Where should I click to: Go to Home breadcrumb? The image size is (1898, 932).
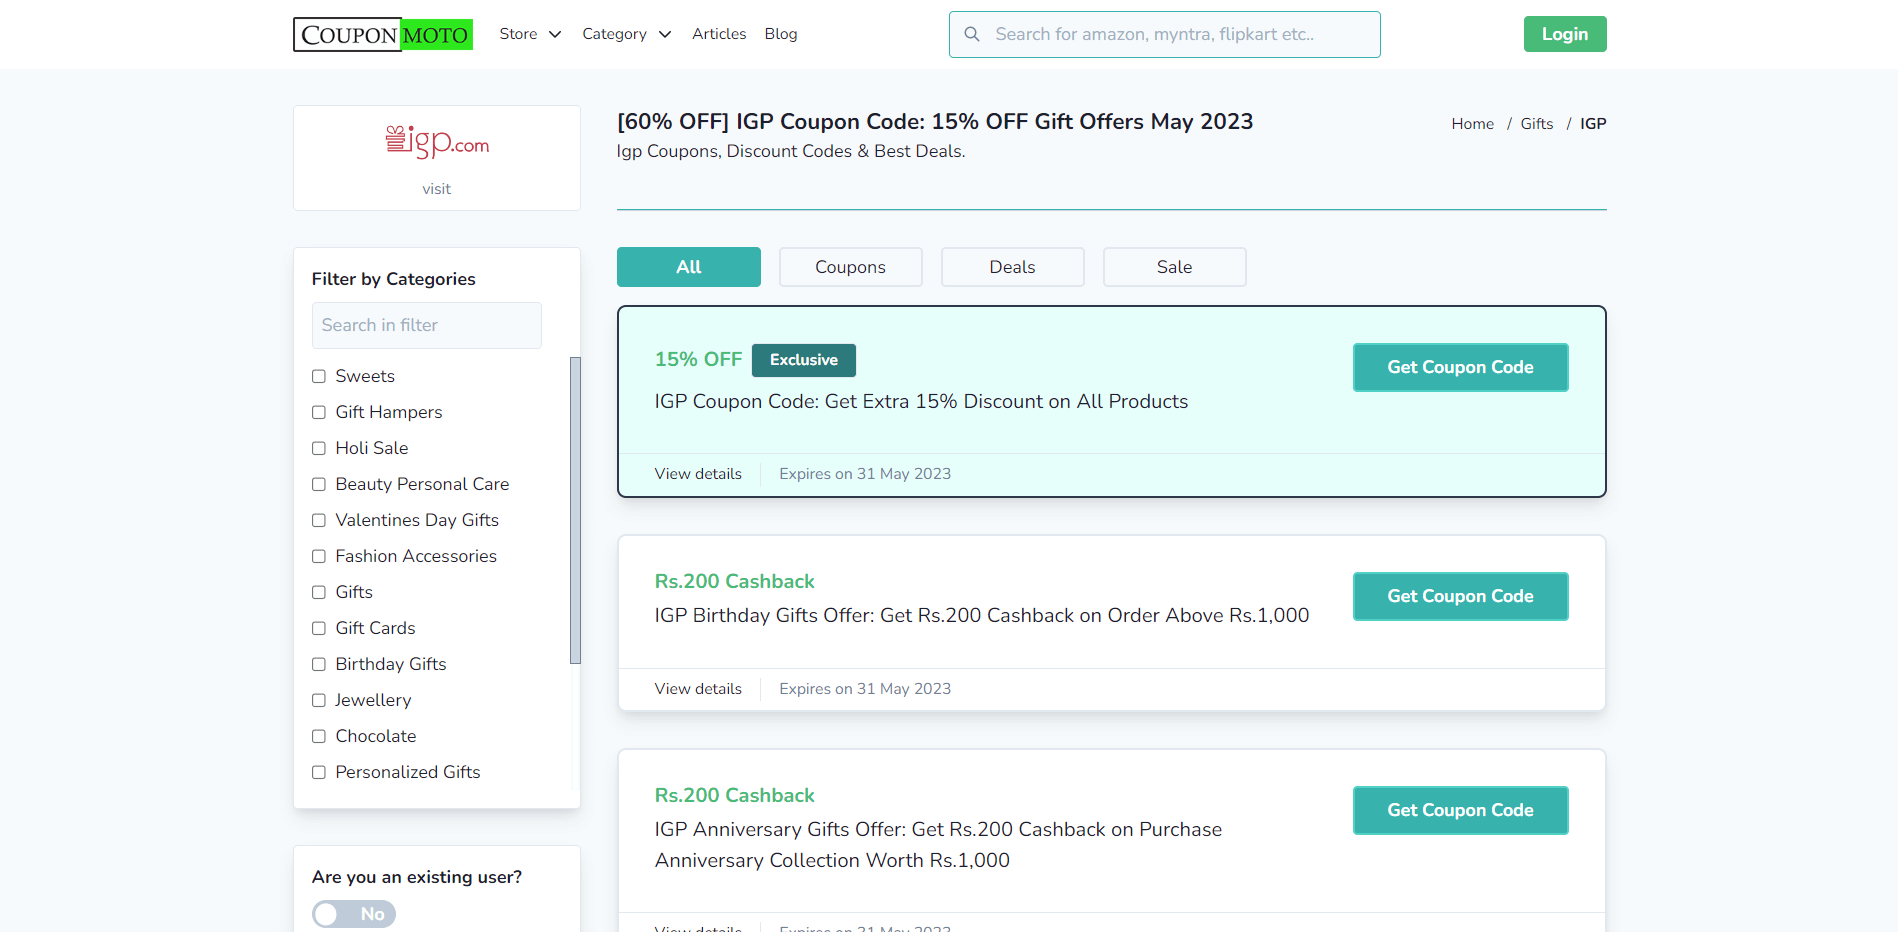(x=1472, y=124)
